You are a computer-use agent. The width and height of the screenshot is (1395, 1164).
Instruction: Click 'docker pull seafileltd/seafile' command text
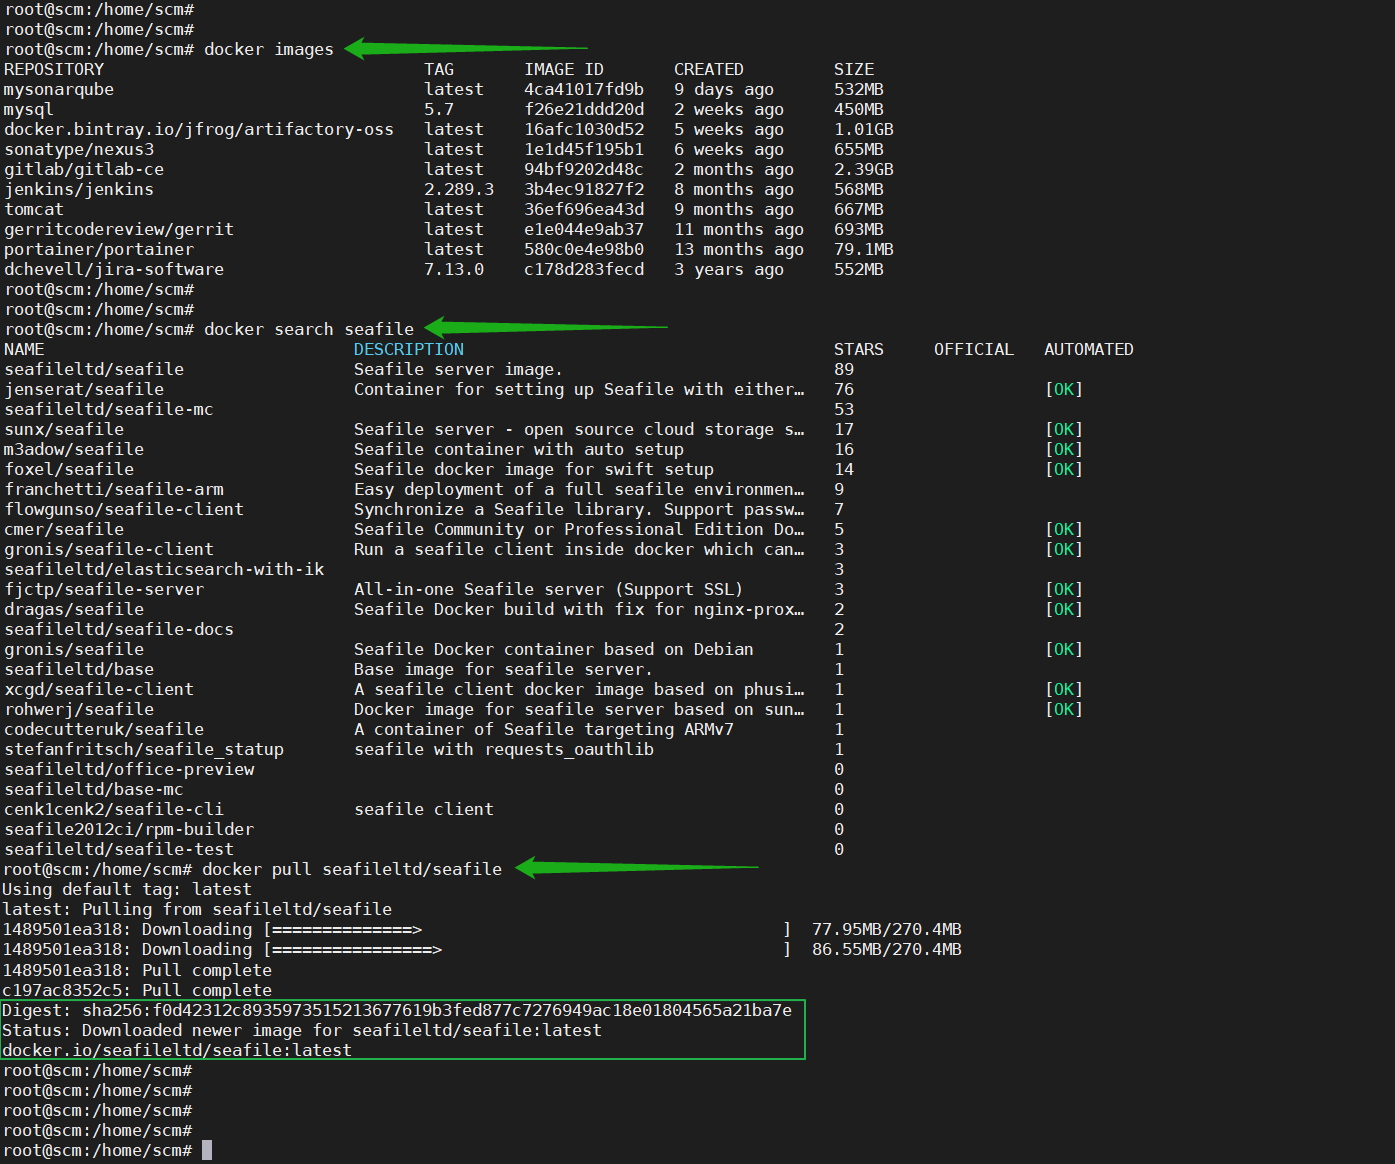tap(352, 869)
